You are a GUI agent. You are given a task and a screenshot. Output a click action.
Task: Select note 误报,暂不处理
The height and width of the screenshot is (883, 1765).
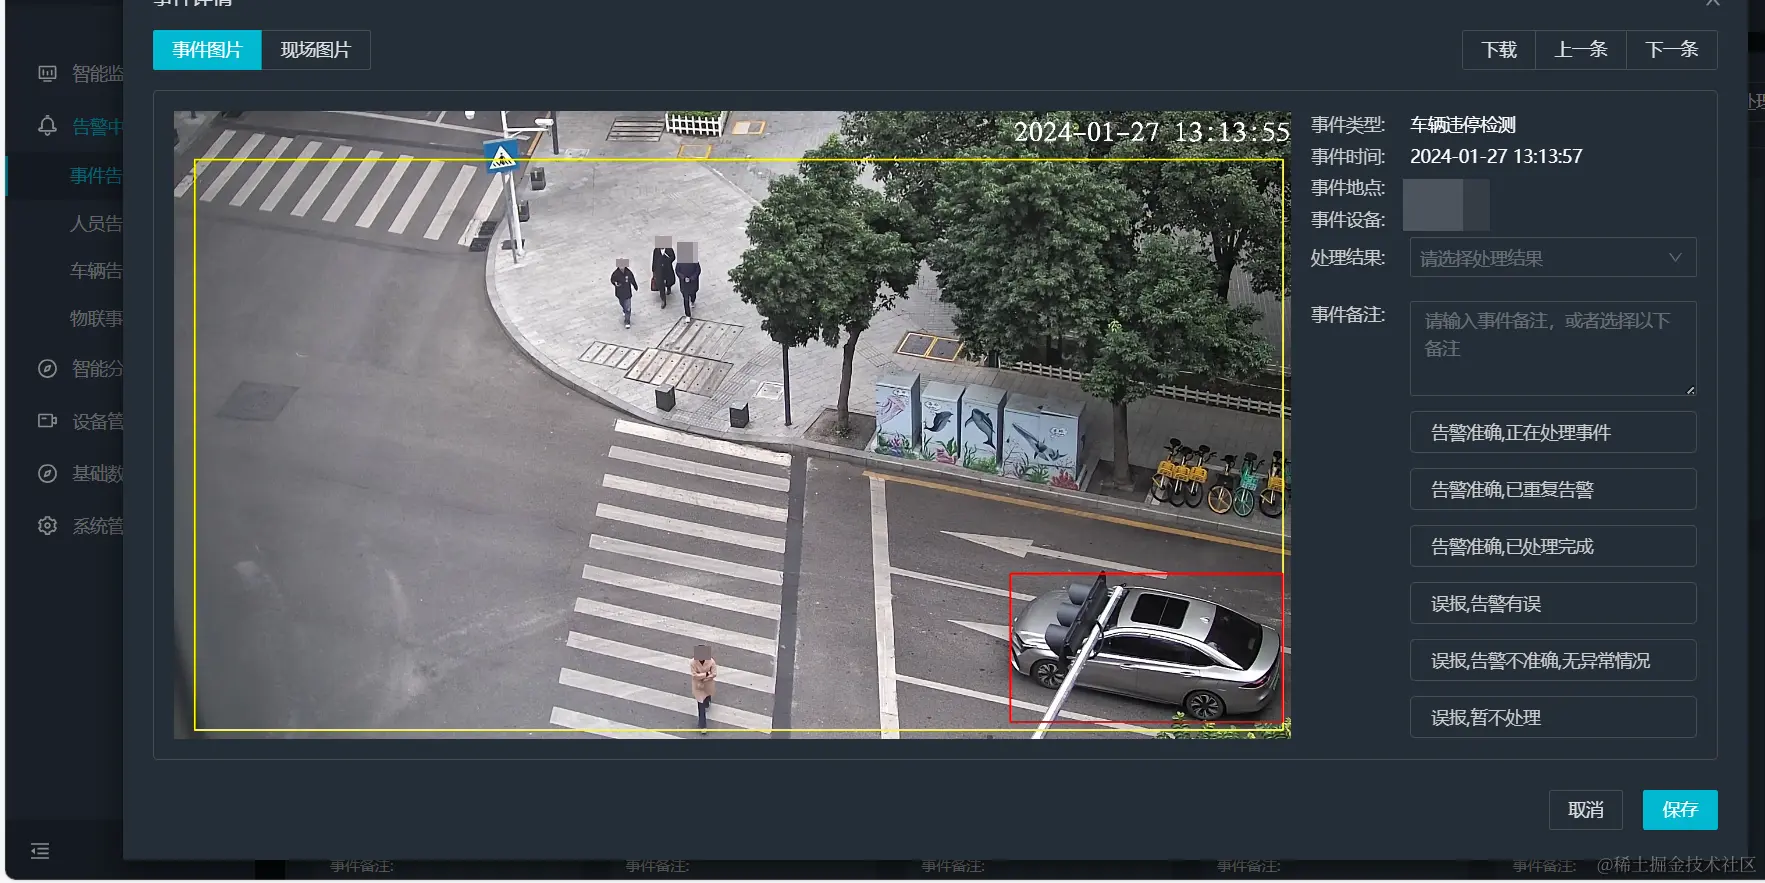point(1553,717)
